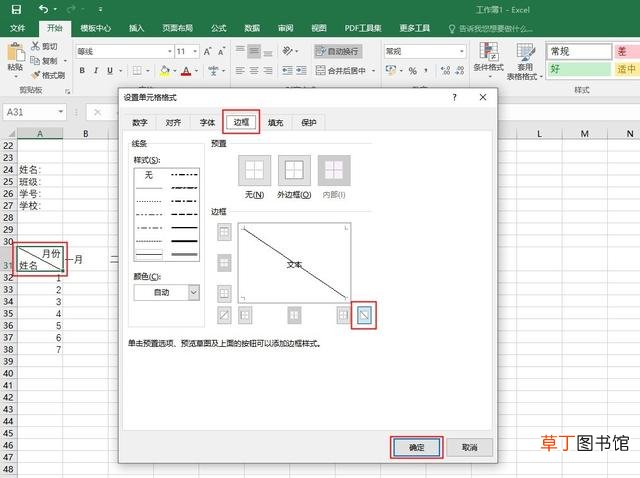Open the Merge and Center dropdown arrow
This screenshot has width=640, height=478.
[x=373, y=71]
